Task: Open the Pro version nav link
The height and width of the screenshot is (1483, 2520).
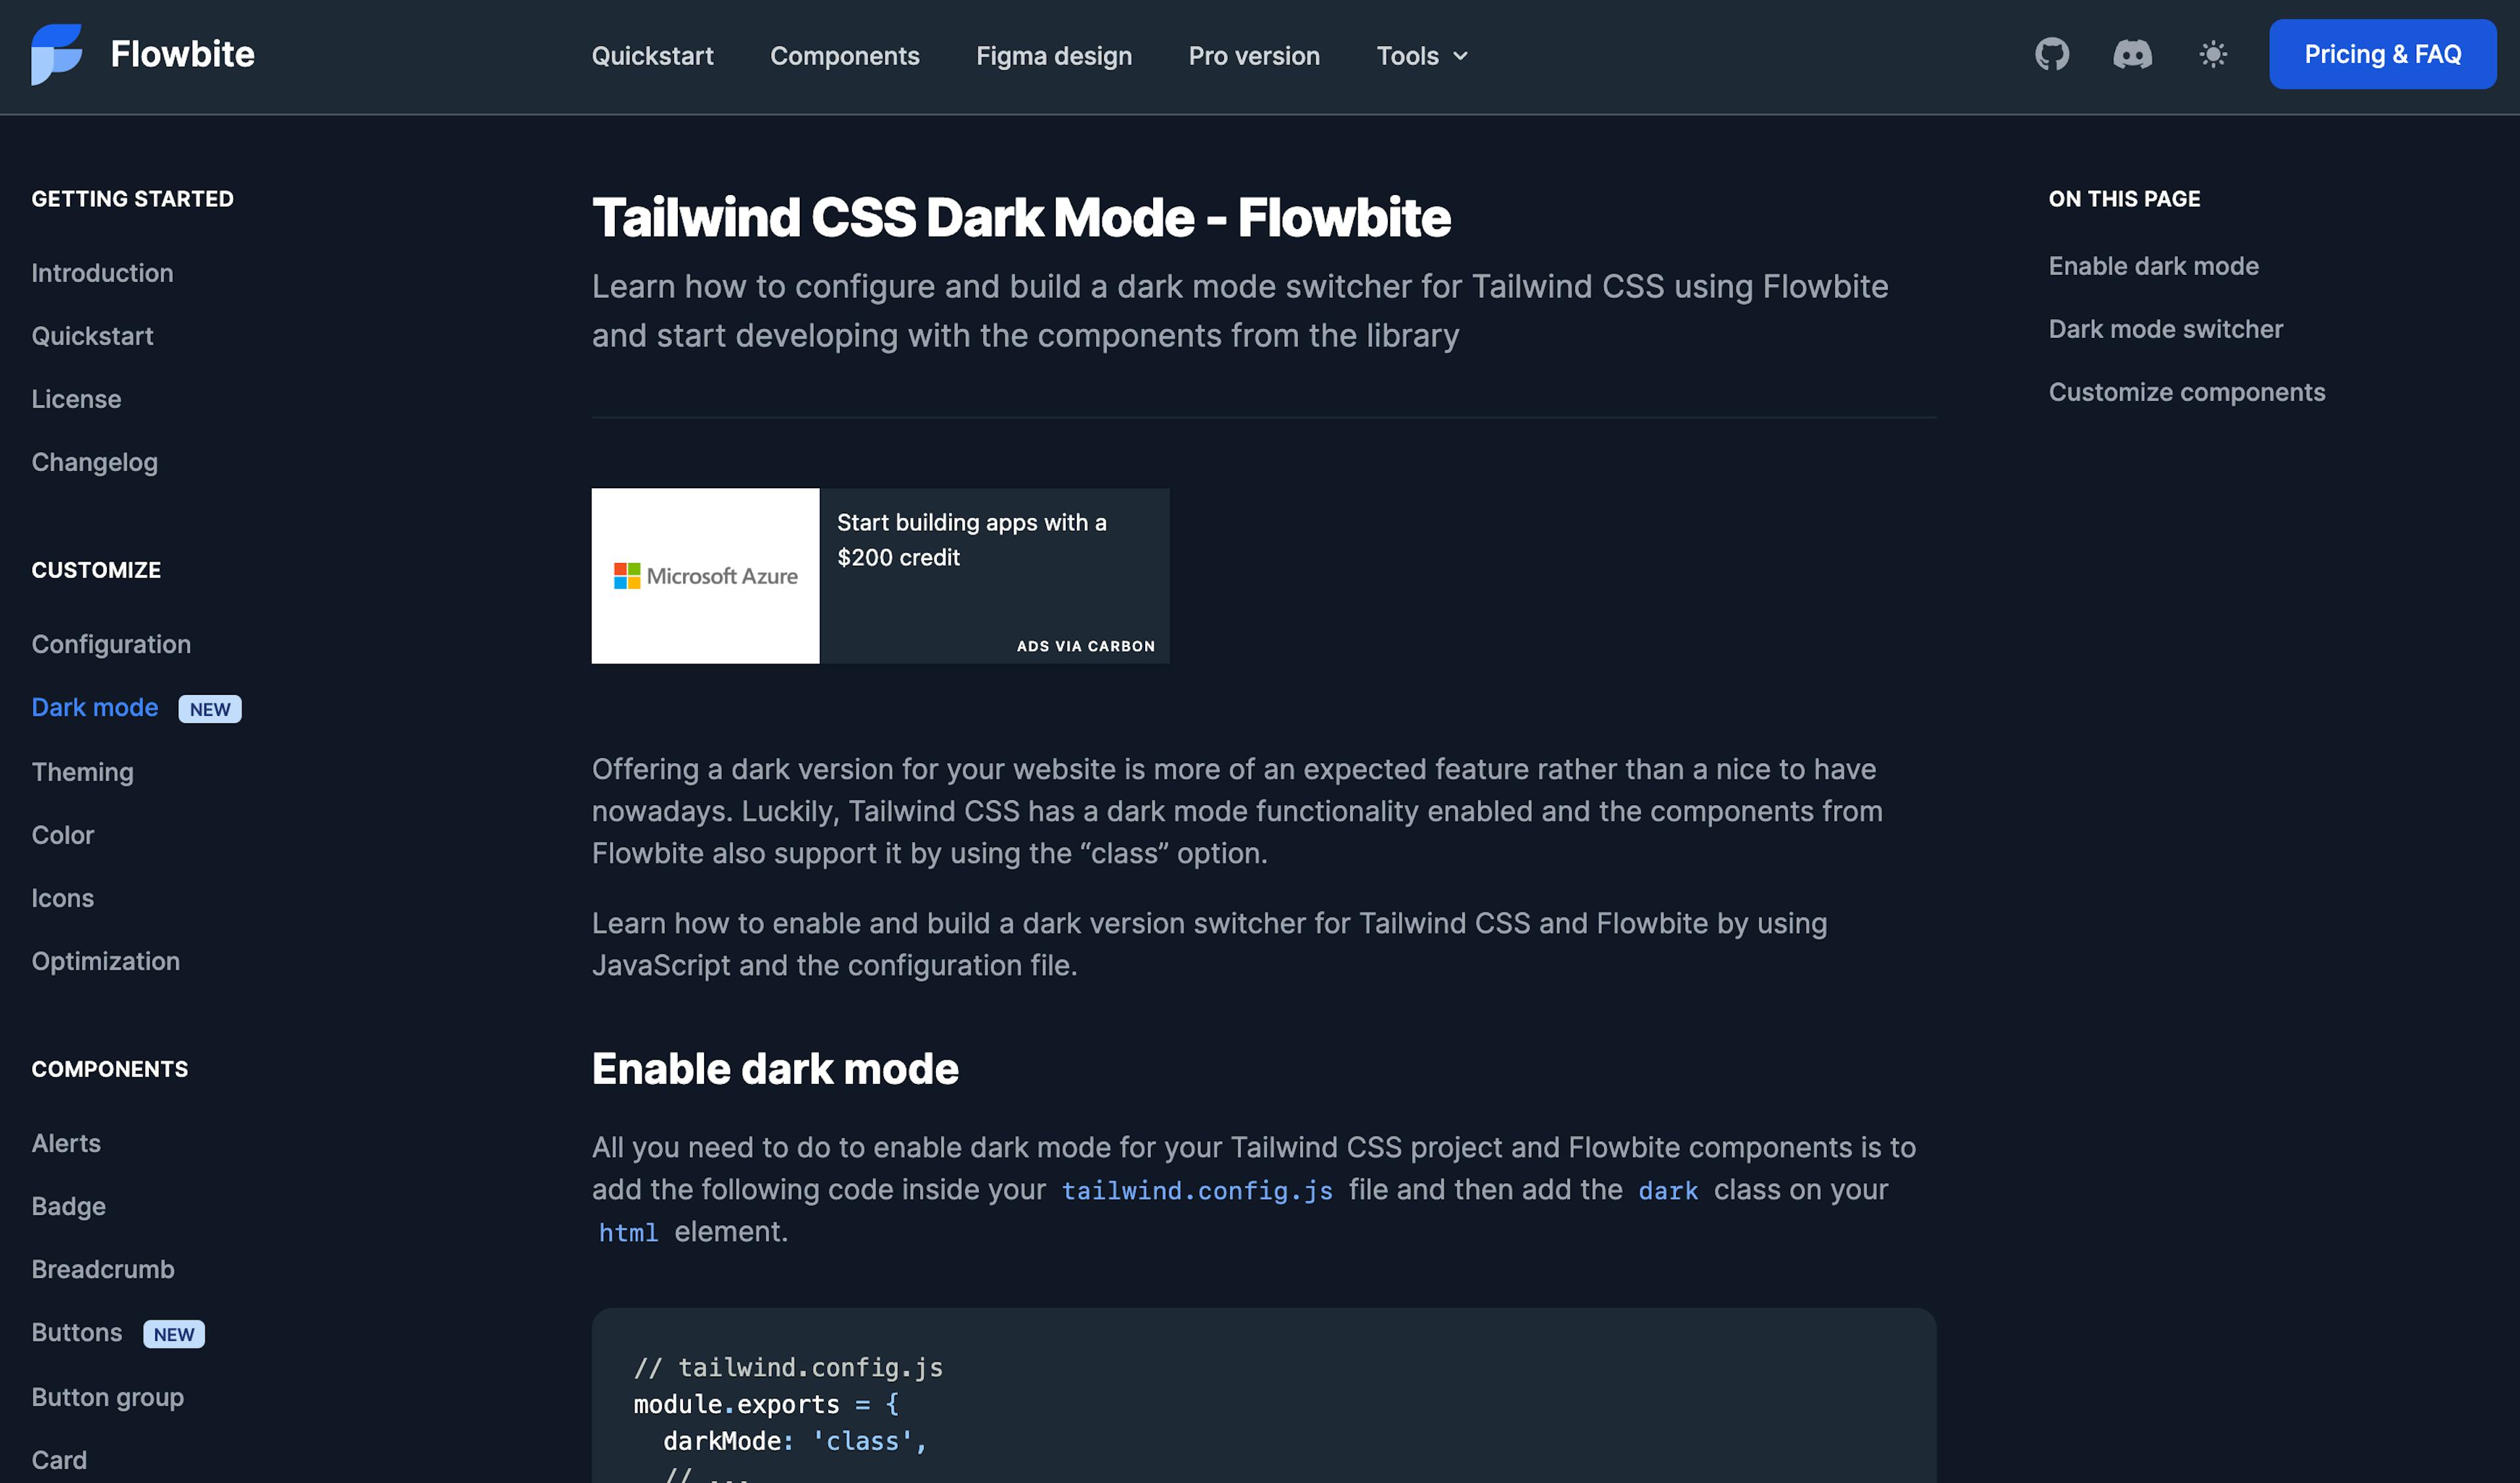Action: click(x=1253, y=56)
